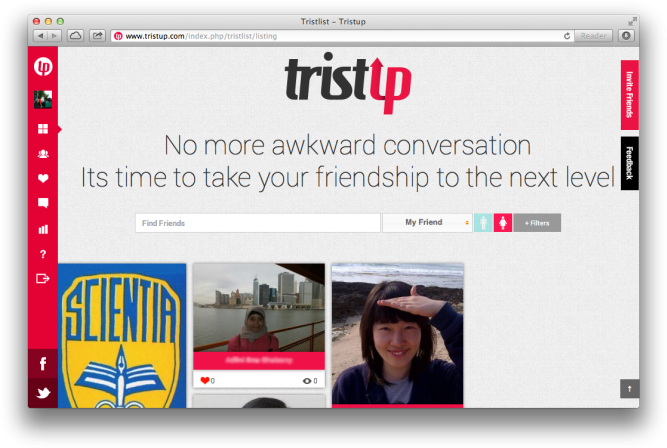Select the heart icon in sidebar
The image size is (667, 448).
tap(43, 178)
